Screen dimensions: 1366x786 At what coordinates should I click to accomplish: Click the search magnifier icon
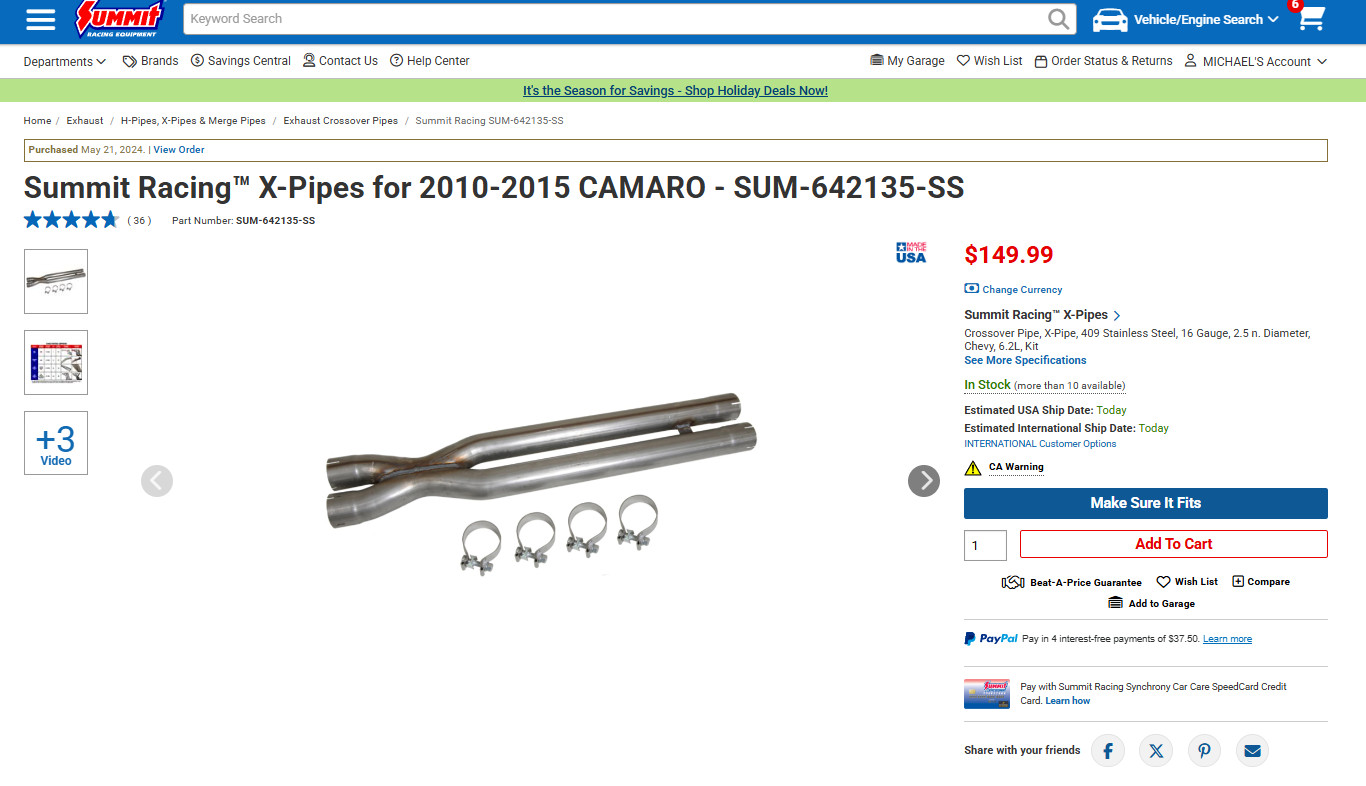(1058, 19)
